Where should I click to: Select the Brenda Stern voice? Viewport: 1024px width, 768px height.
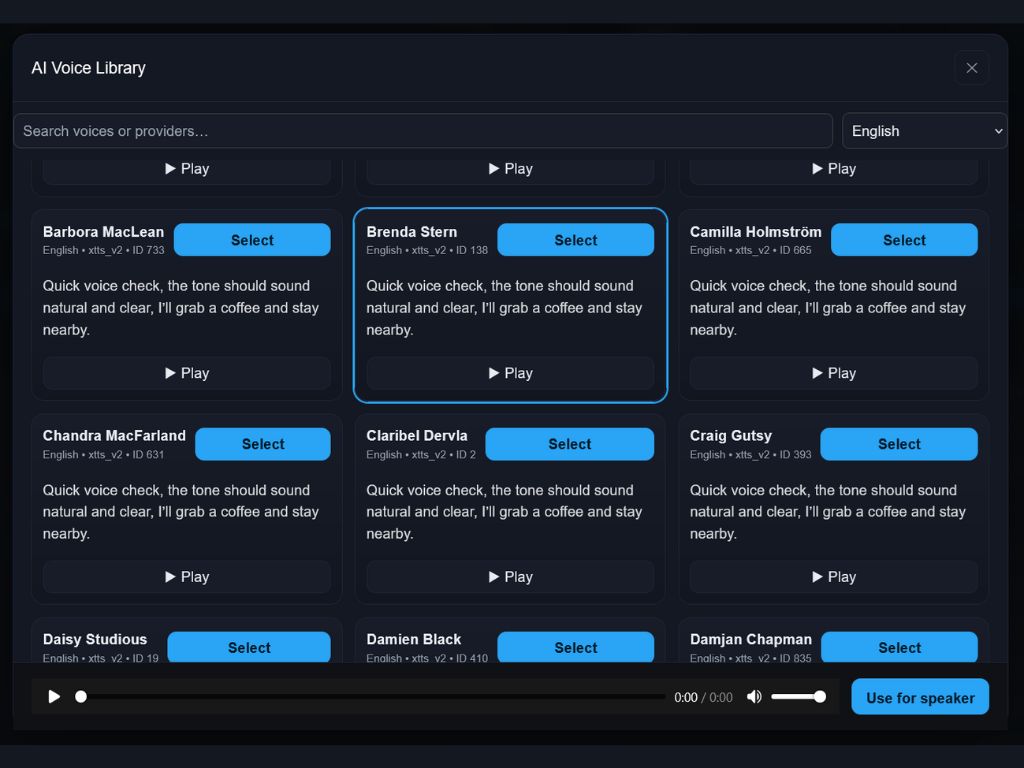[x=575, y=239]
